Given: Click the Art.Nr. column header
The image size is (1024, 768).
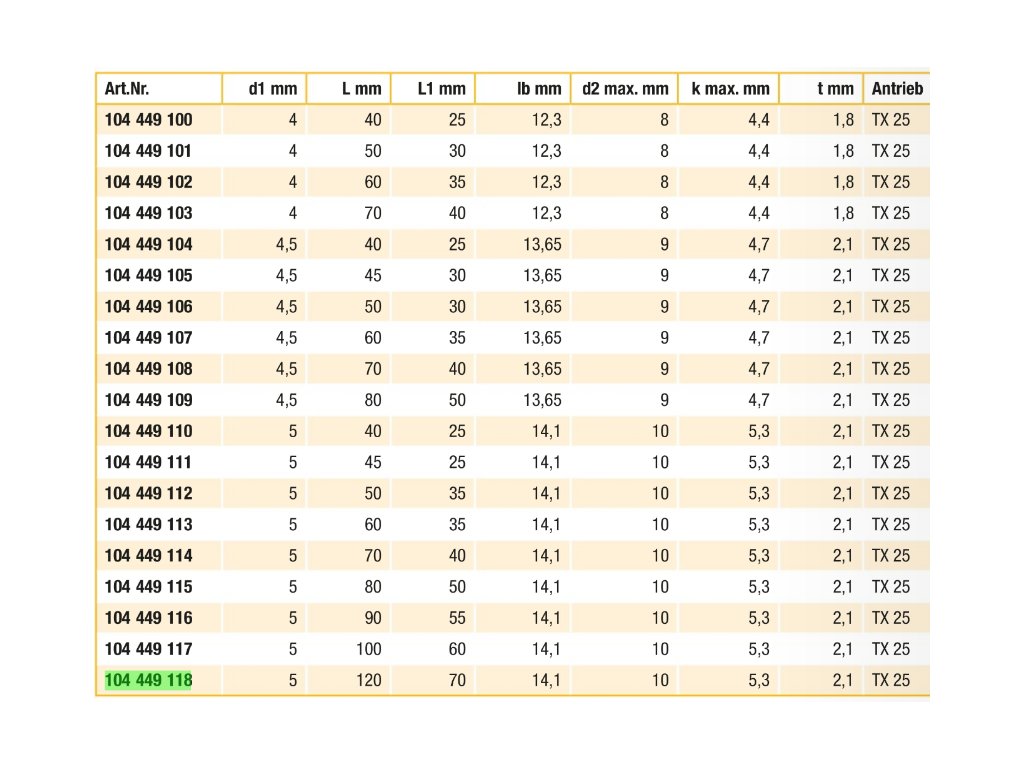Looking at the screenshot, I should pos(127,88).
